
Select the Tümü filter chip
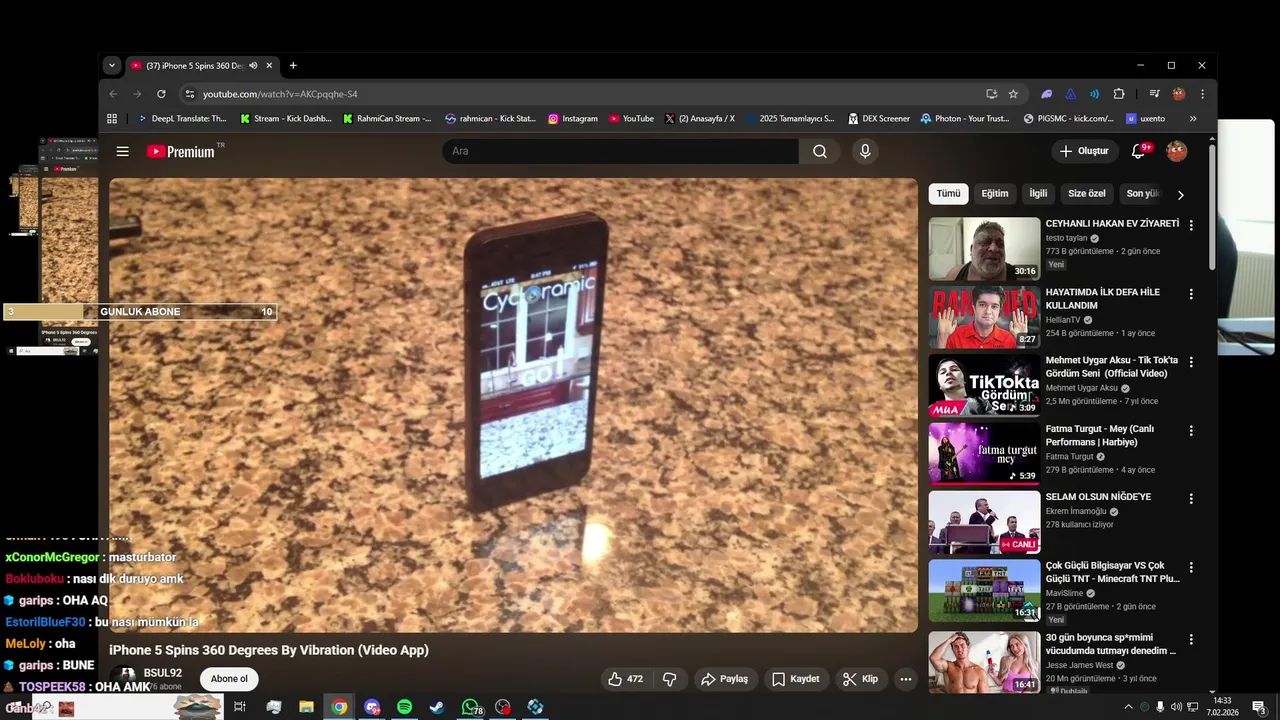[948, 194]
